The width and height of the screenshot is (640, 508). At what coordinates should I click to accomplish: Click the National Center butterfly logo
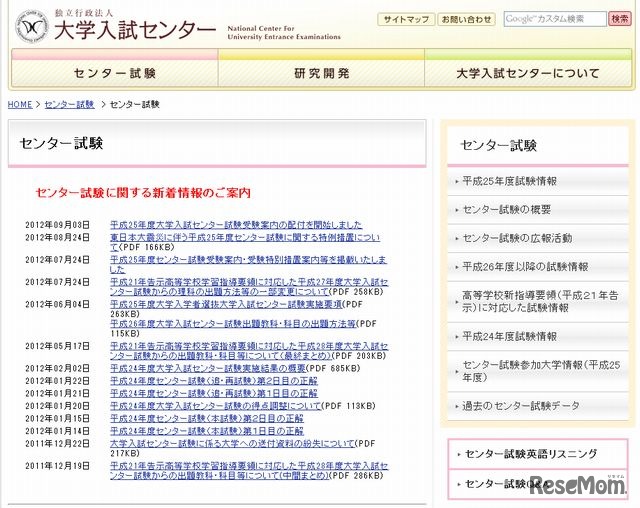coord(31,26)
